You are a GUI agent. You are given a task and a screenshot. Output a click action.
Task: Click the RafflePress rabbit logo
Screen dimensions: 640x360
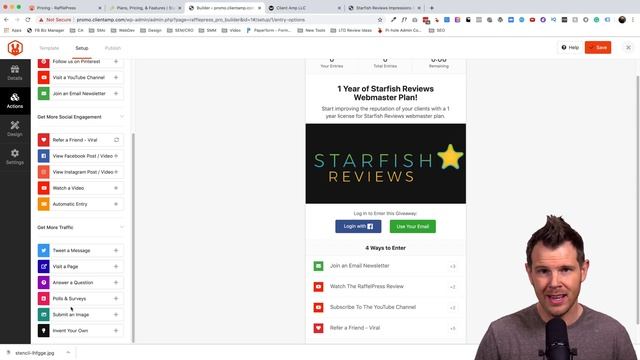pos(15,48)
